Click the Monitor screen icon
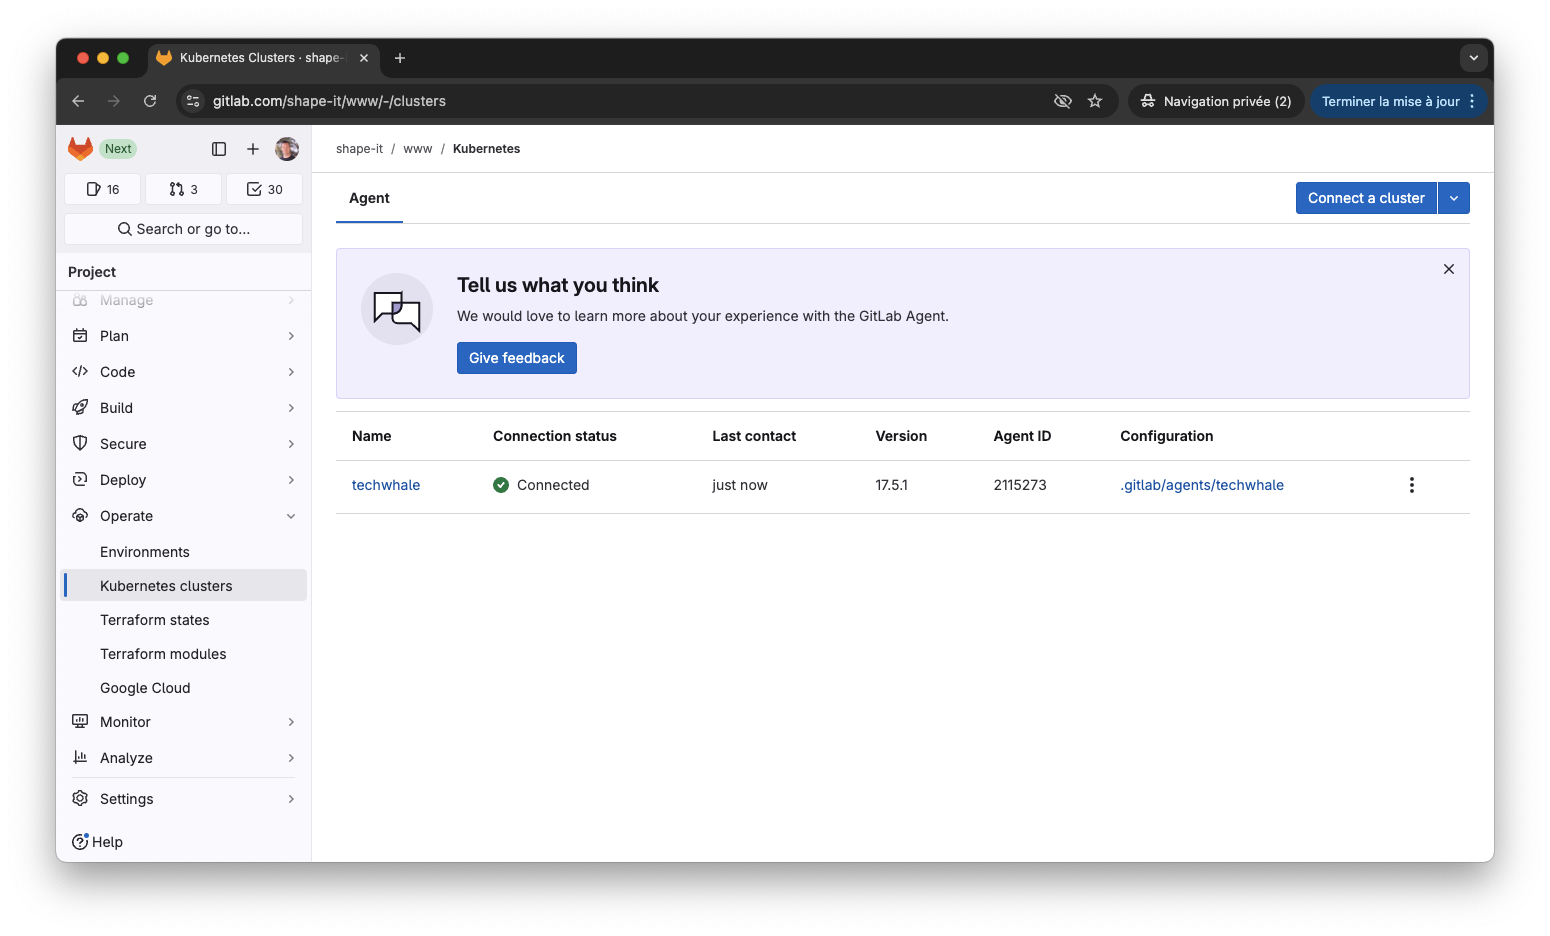 (80, 722)
